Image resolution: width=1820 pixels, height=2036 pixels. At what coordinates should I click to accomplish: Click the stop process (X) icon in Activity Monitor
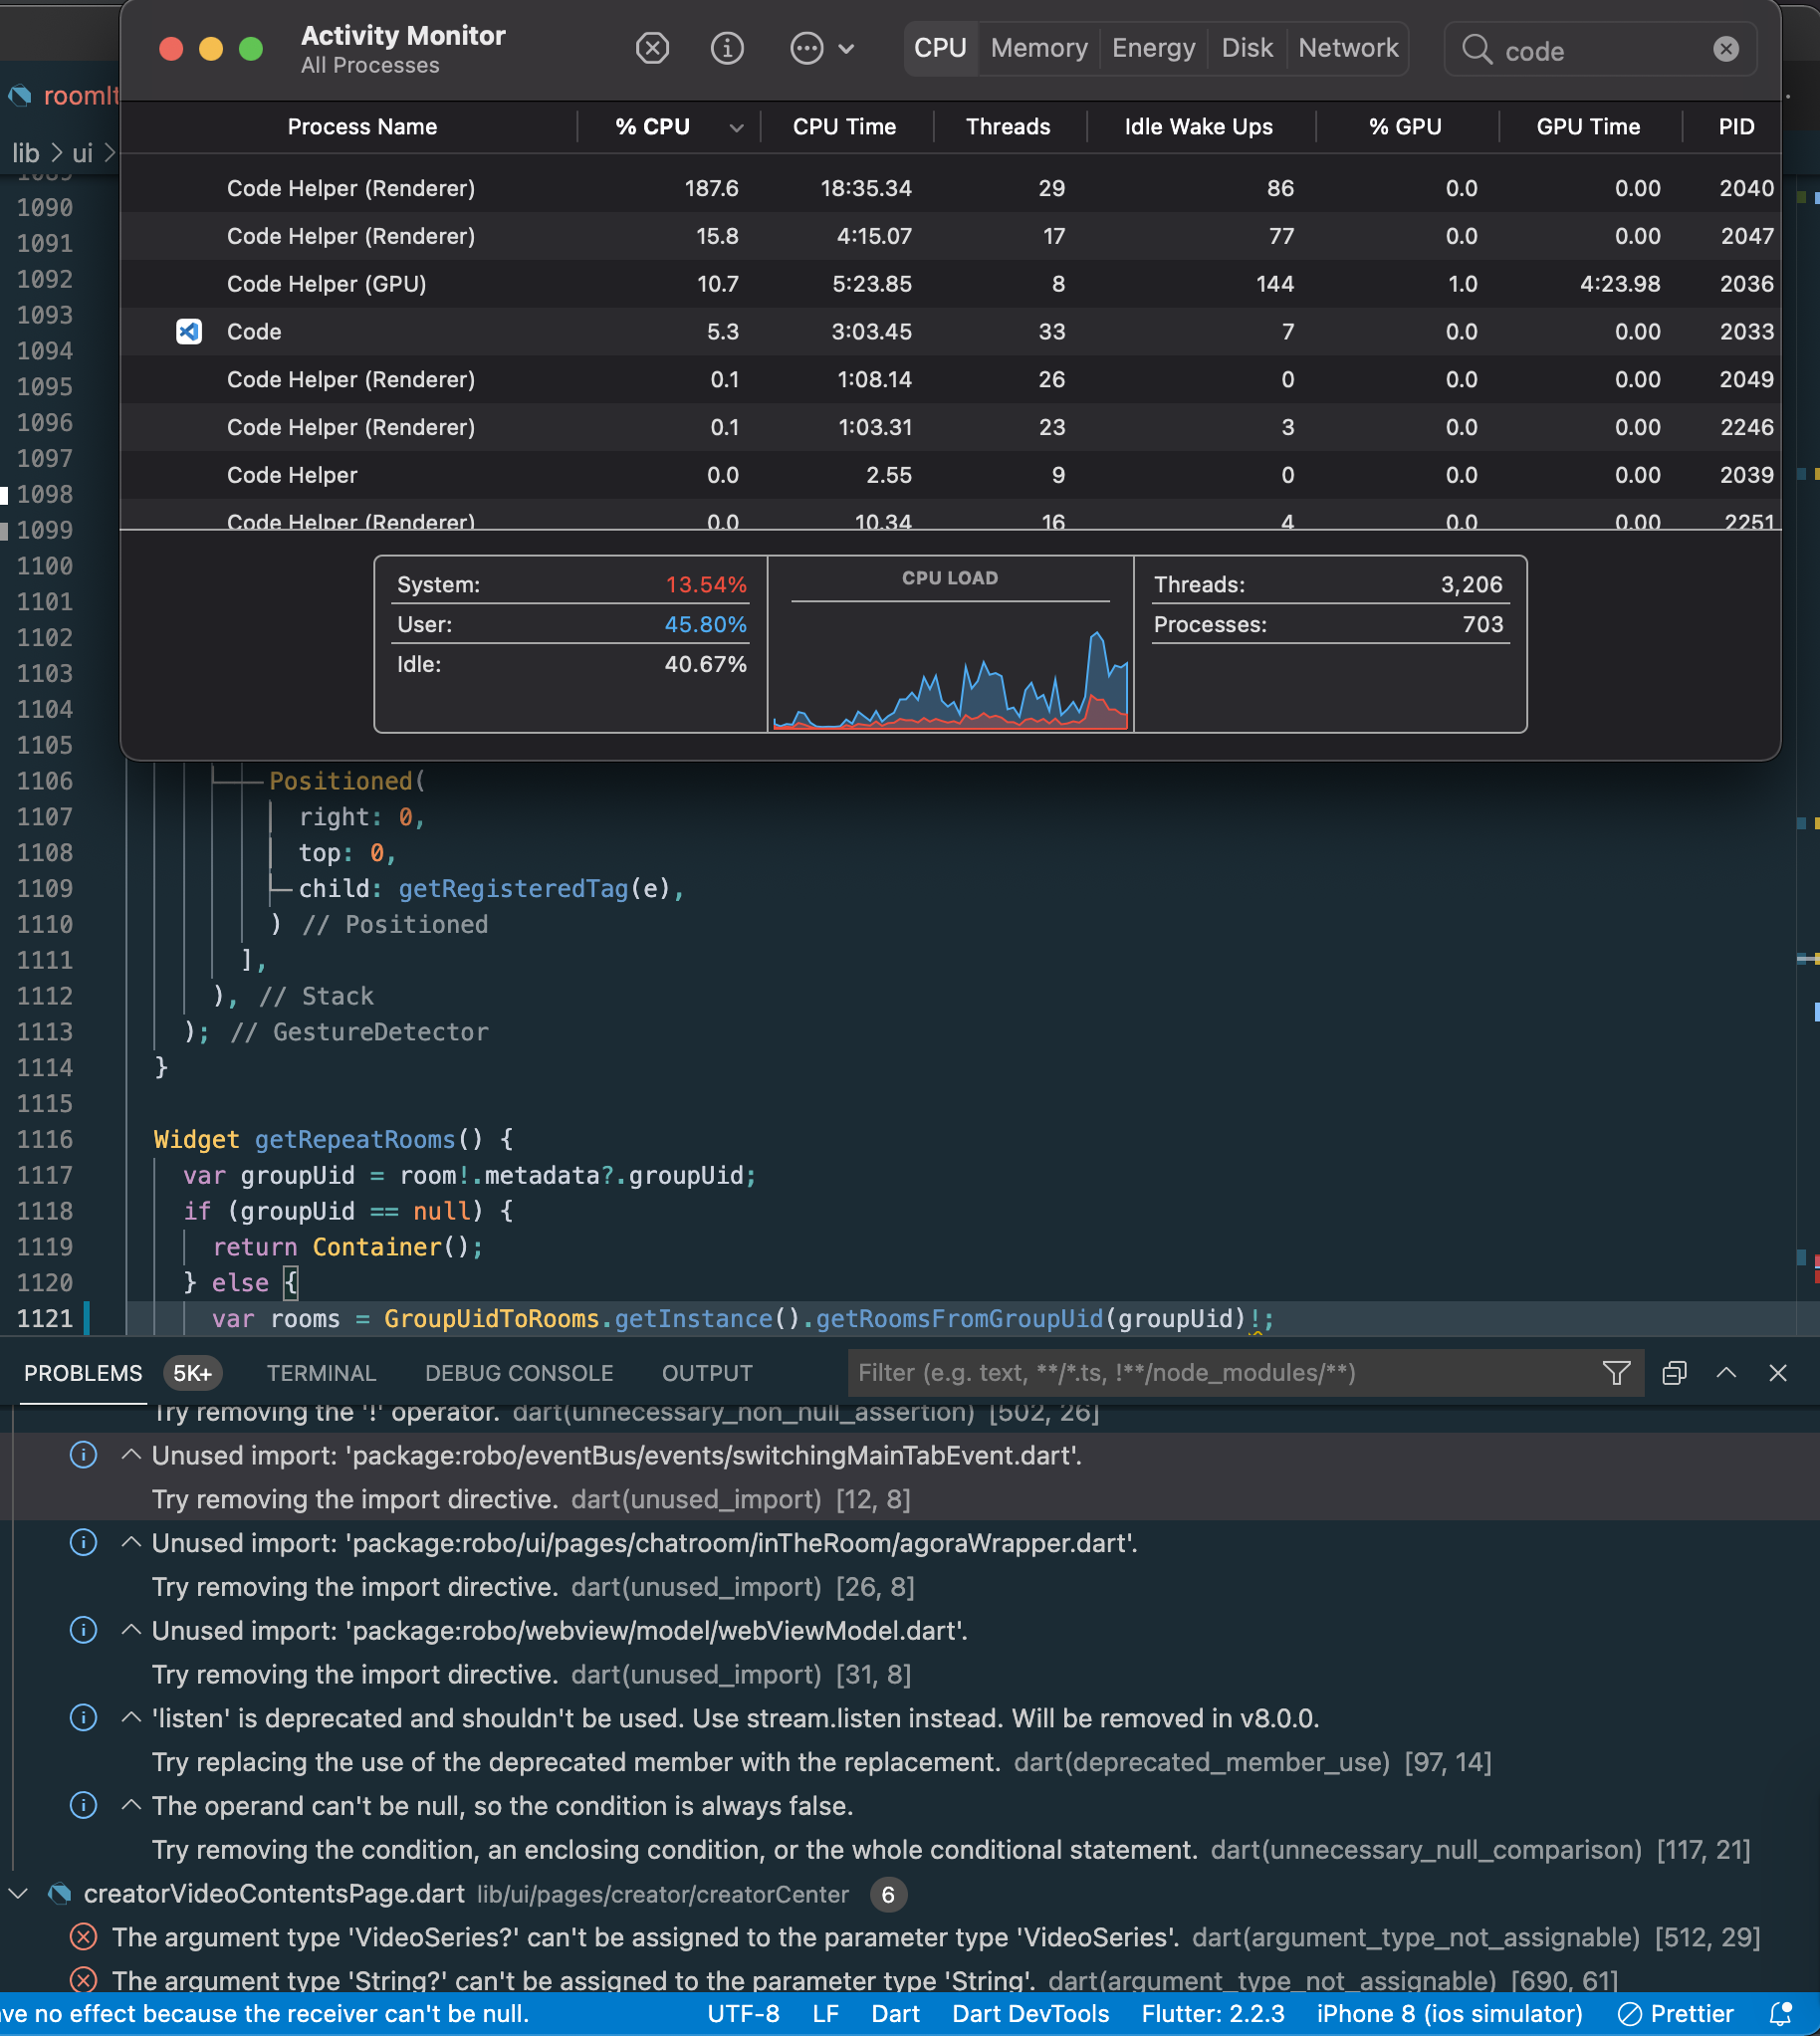pyautogui.click(x=652, y=48)
